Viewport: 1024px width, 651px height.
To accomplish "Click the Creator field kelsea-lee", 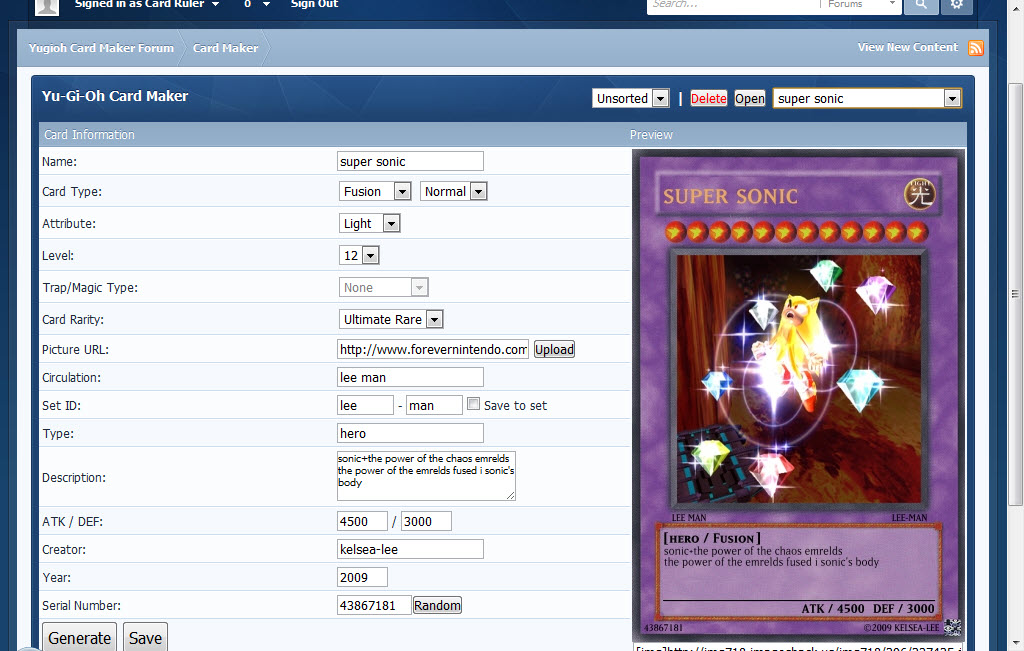I will 410,550.
